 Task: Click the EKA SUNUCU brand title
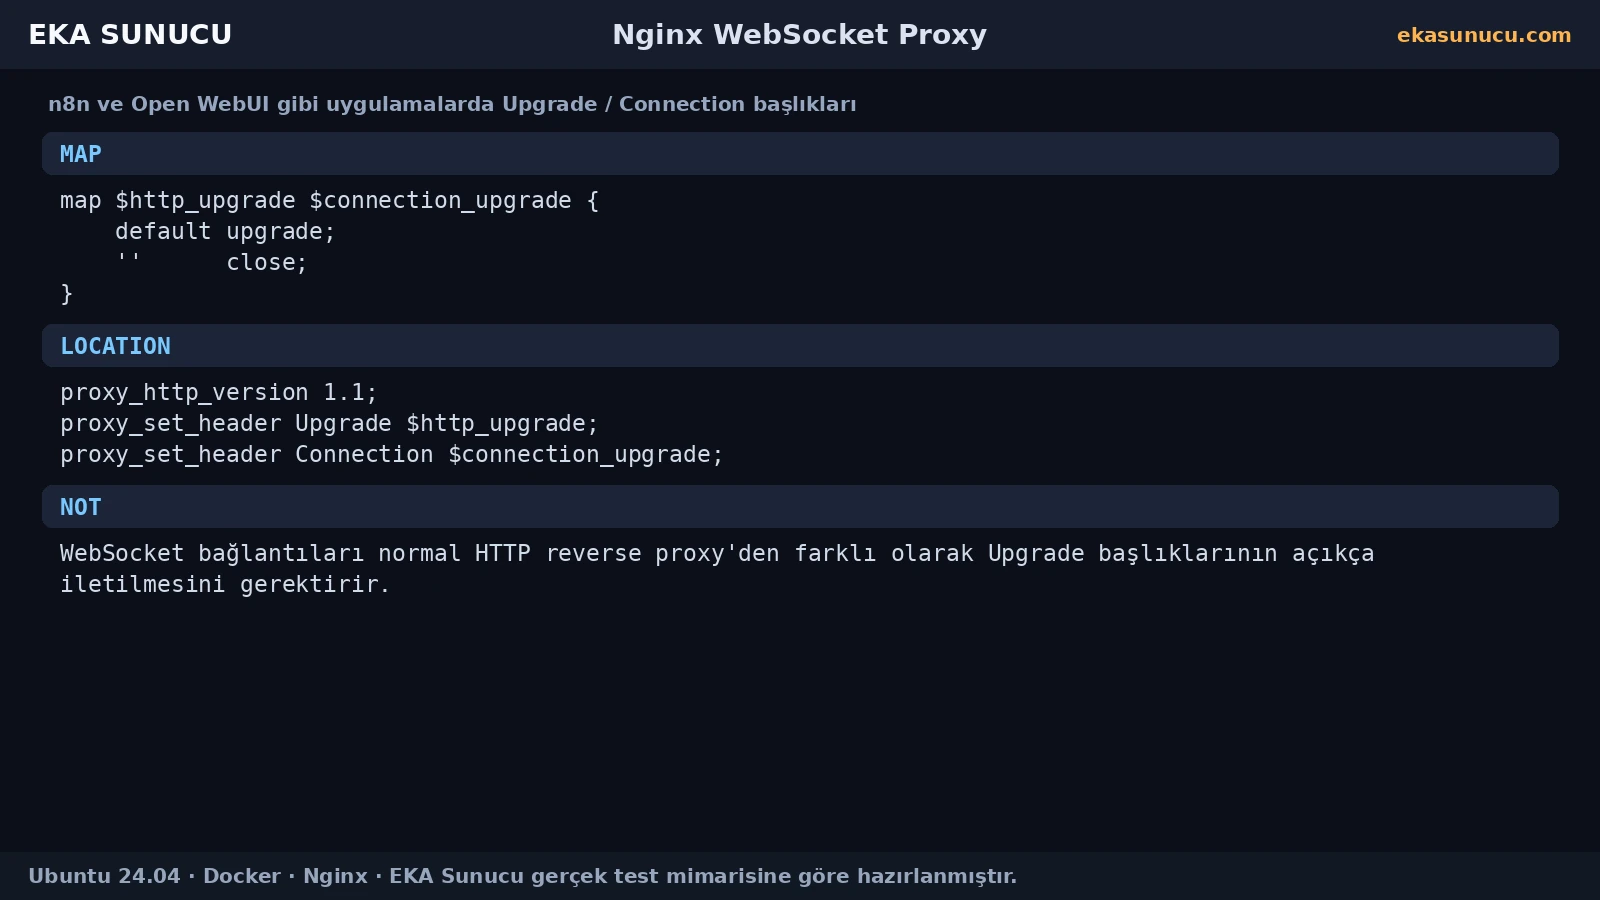tap(130, 35)
